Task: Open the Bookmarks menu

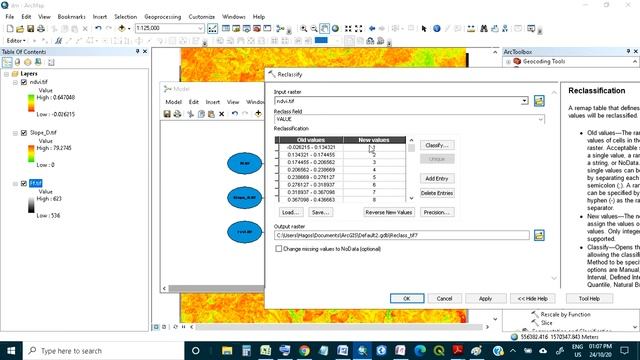Action: [x=71, y=17]
